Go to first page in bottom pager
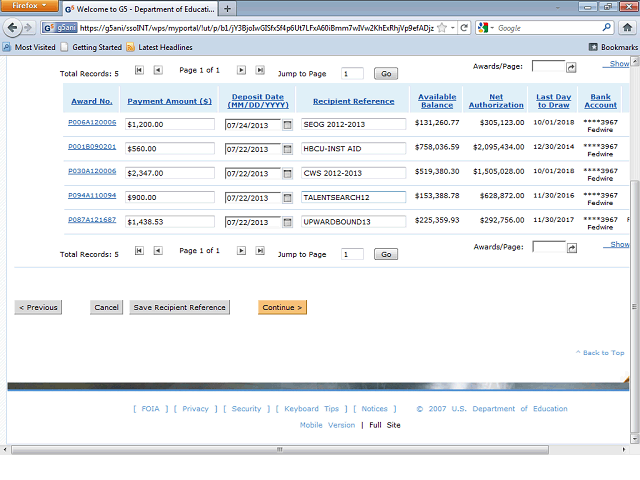The width and height of the screenshot is (640, 480). pyautogui.click(x=139, y=251)
